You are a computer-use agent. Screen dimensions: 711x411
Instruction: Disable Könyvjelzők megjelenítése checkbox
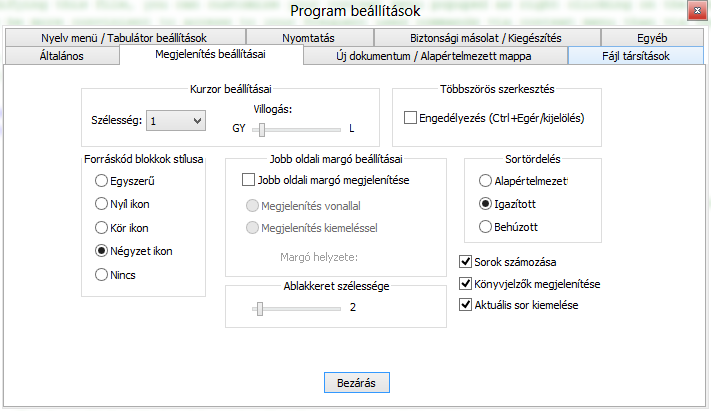[465, 284]
